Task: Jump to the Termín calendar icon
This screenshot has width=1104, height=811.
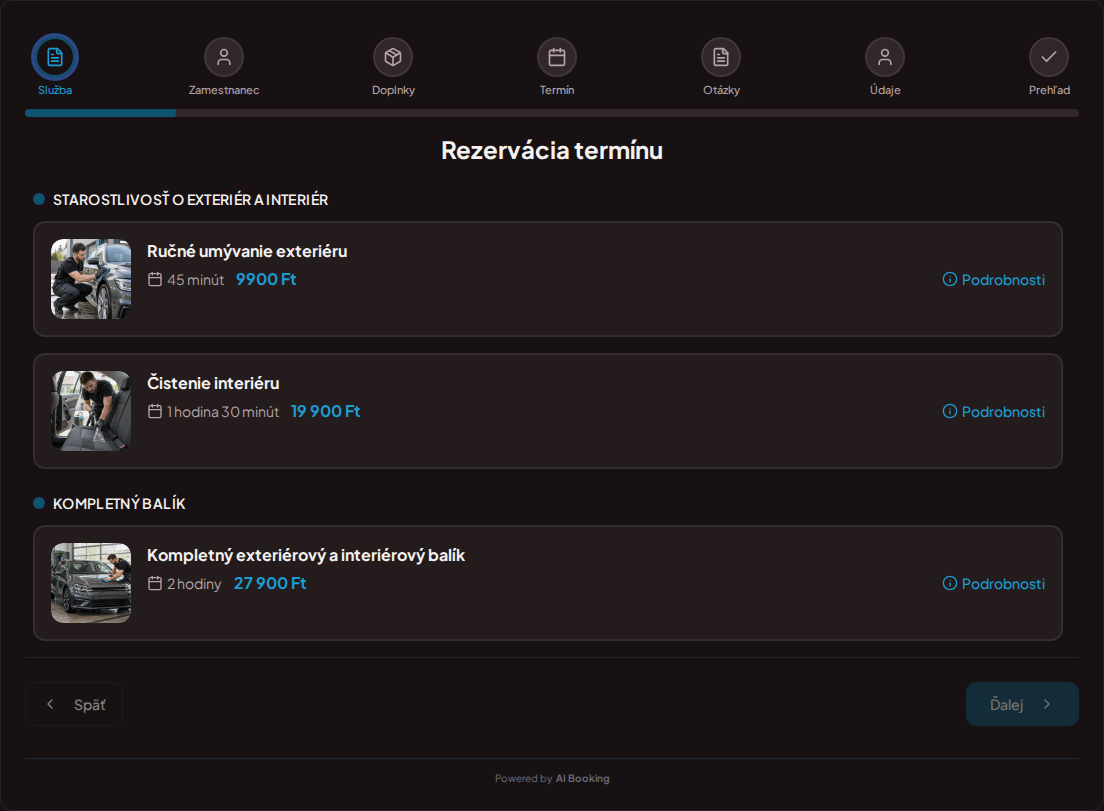Action: tap(557, 57)
